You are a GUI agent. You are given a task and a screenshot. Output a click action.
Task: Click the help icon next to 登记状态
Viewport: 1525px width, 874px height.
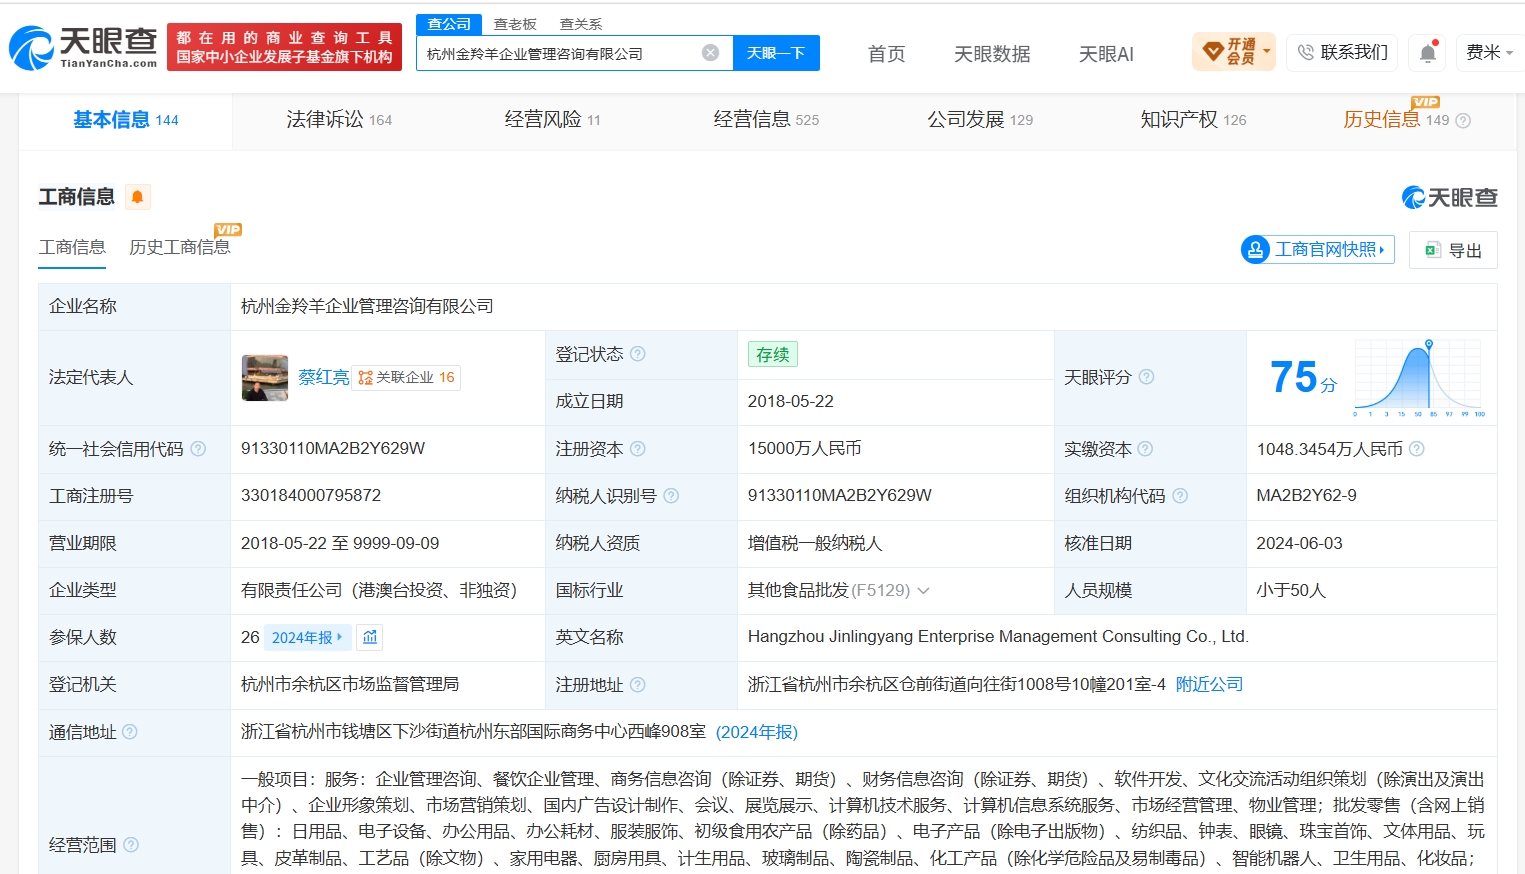(638, 354)
